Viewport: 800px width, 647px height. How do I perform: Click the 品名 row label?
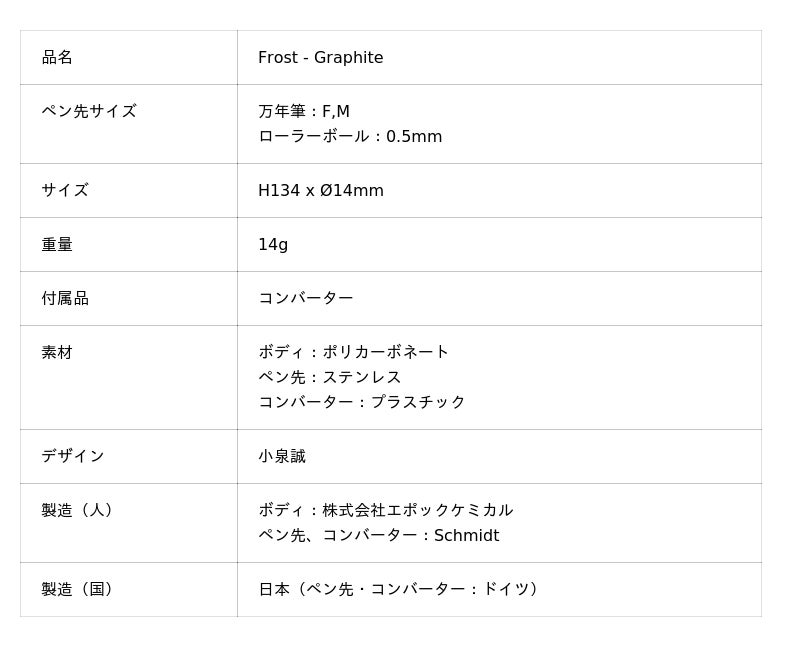pos(57,58)
